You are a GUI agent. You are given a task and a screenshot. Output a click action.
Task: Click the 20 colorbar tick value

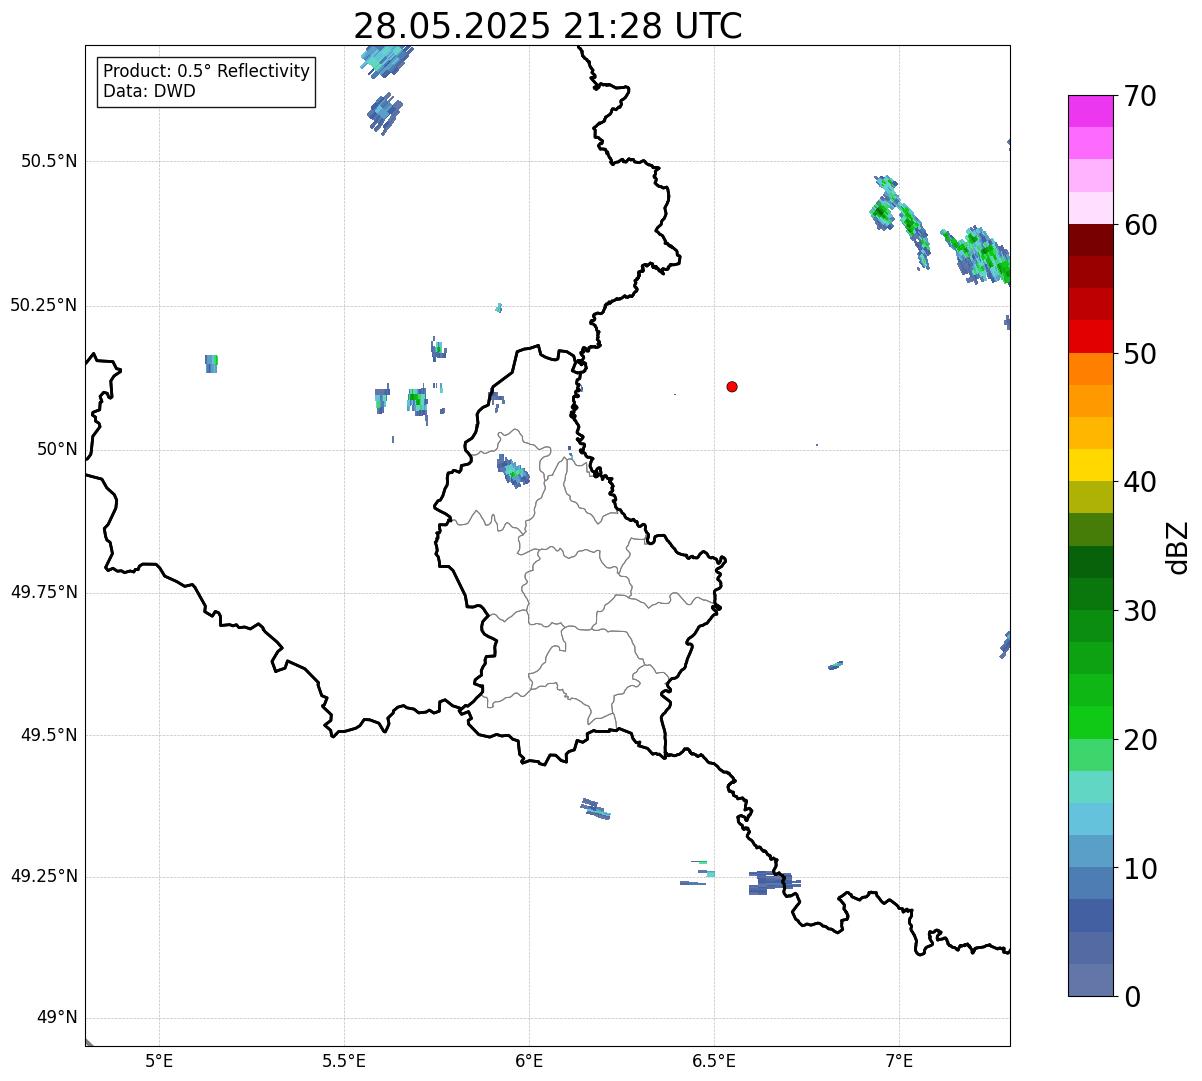point(1139,740)
